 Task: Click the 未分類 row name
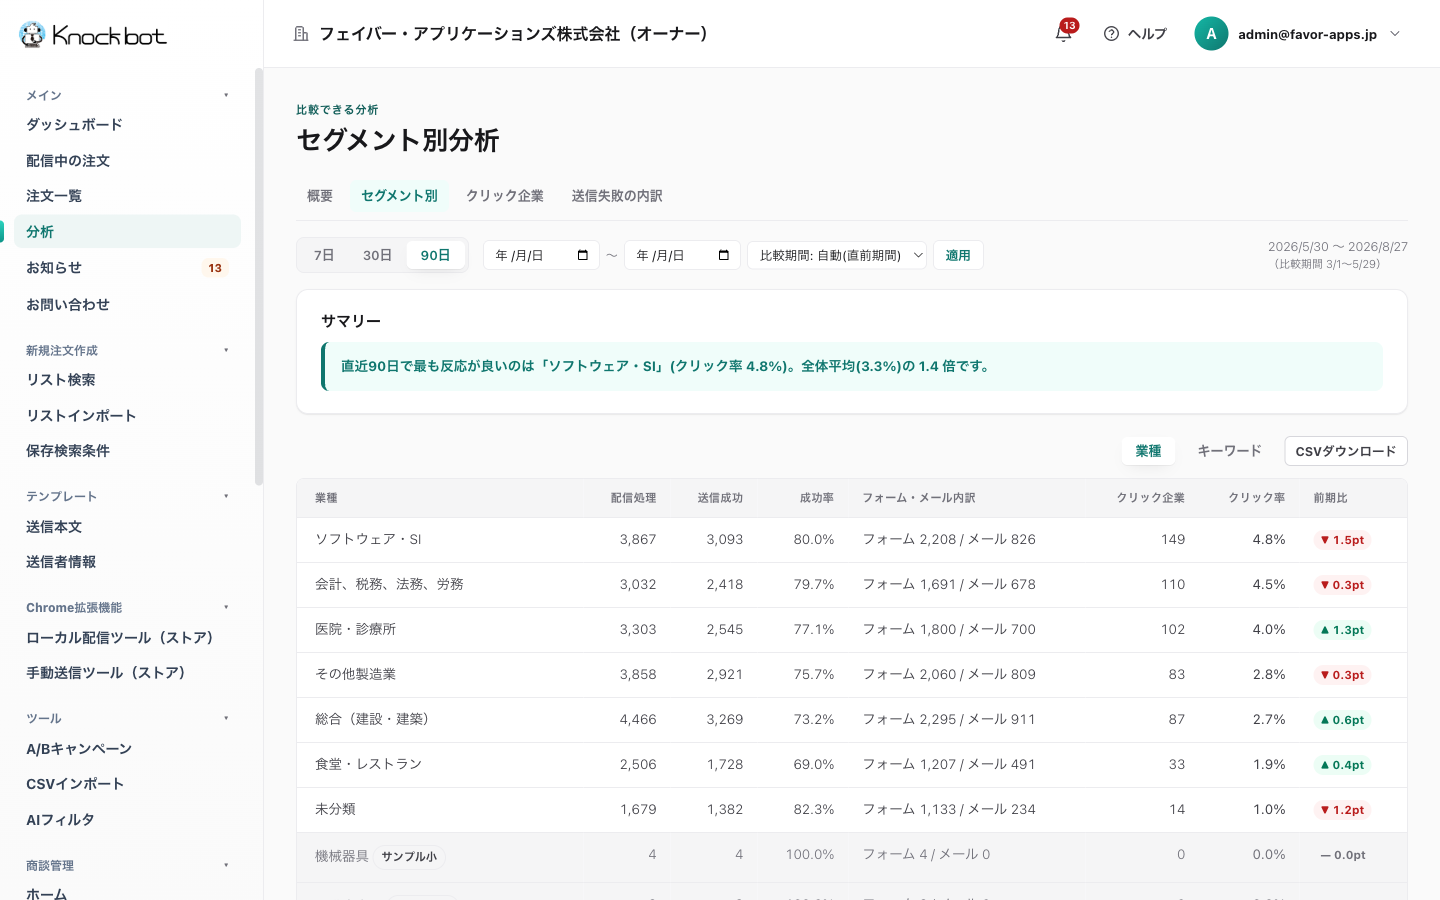(335, 809)
